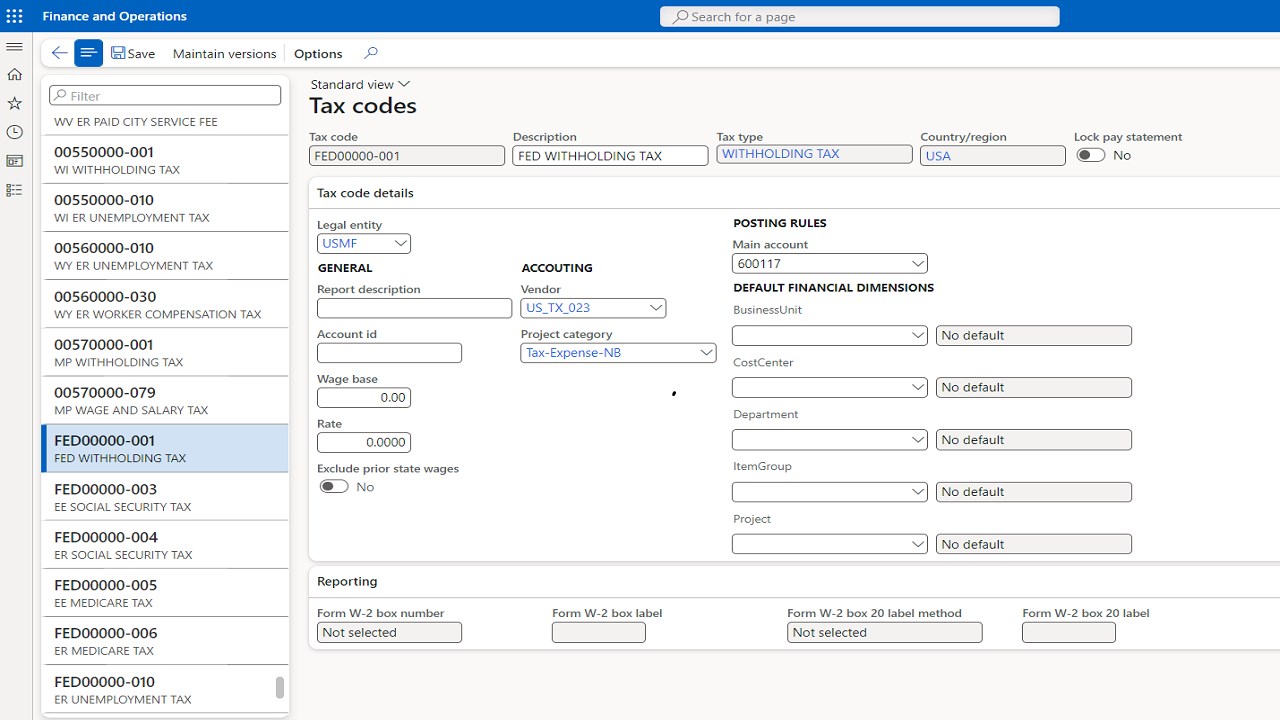
Task: Select FED00000-003 EE SOCIAL SECURITY TAX
Action: coord(165,497)
